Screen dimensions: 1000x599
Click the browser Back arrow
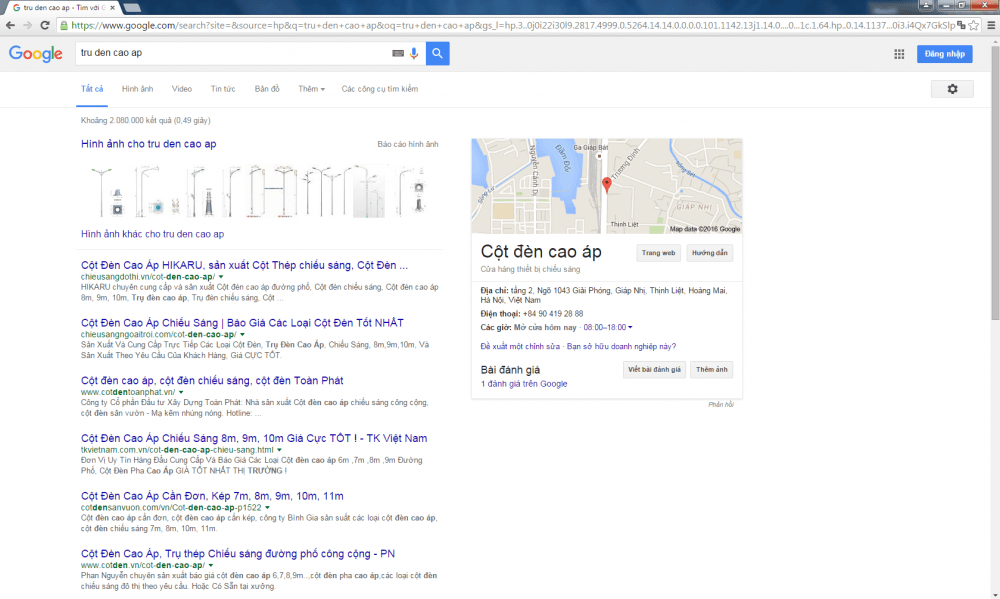10,26
